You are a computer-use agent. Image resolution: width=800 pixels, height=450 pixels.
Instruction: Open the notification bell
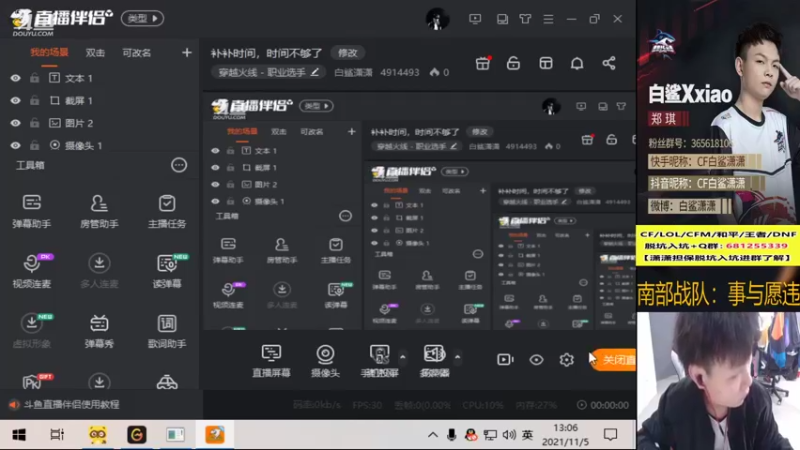(577, 63)
